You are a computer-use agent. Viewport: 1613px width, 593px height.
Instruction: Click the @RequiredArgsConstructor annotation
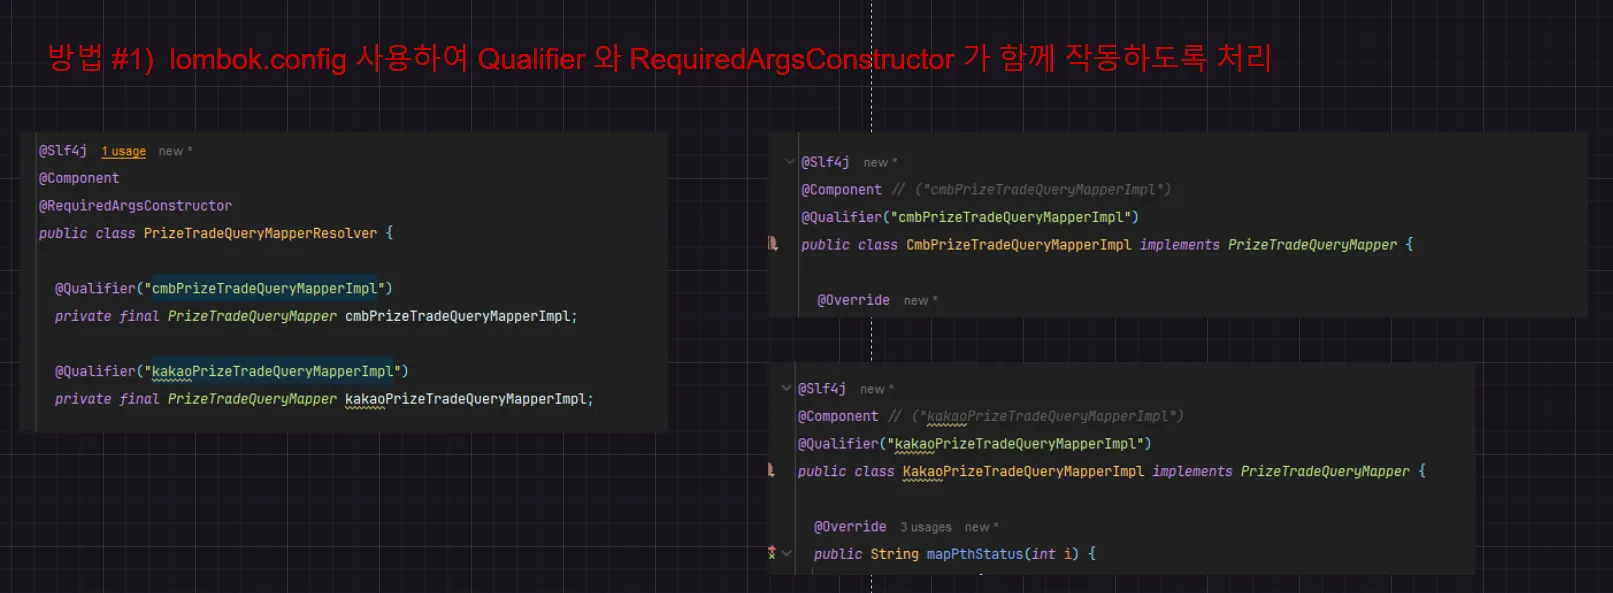click(135, 206)
